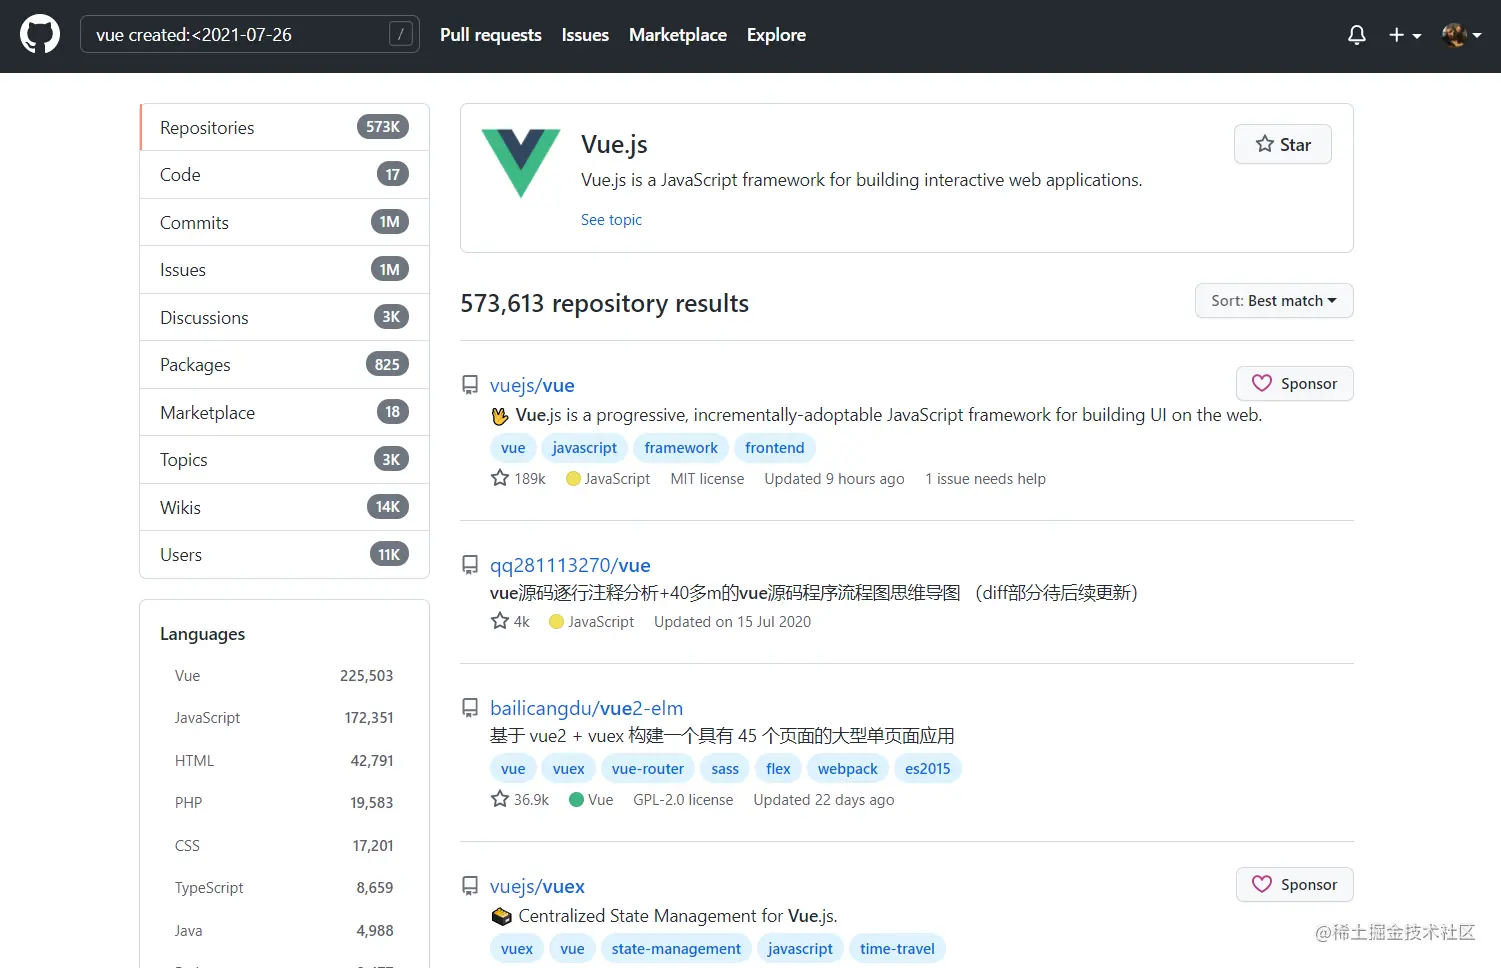The image size is (1501, 968).
Task: Open the qq281113270/vue repository
Action: pos(570,565)
